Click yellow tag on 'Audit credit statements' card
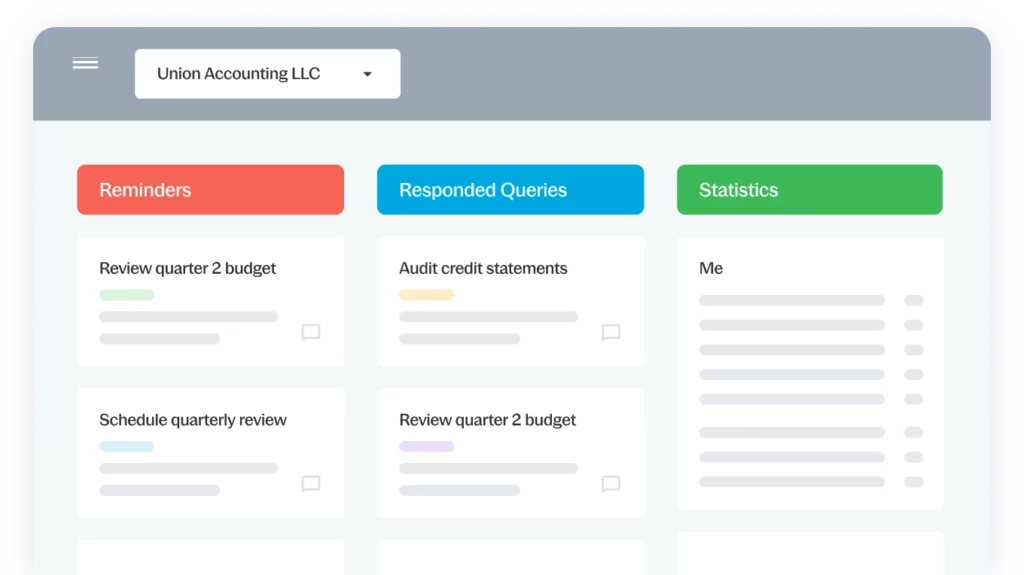This screenshot has width=1024, height=575. 426,295
